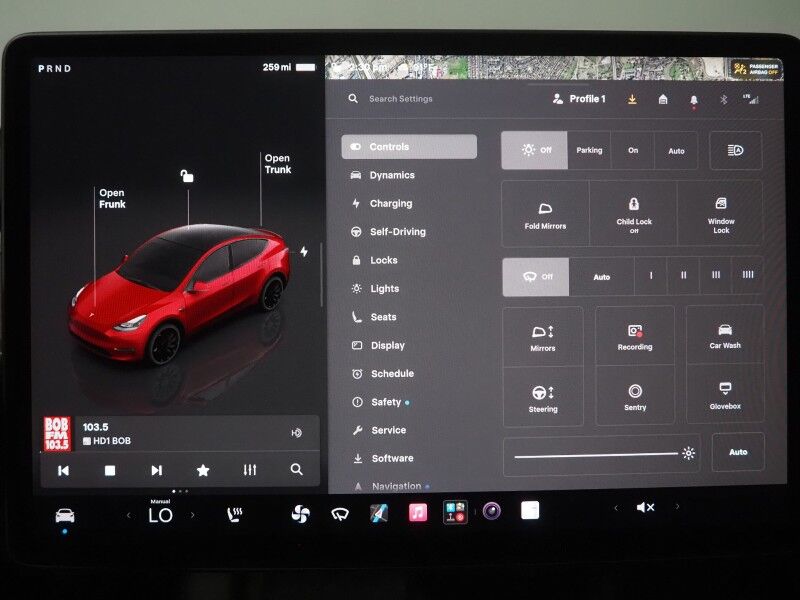Open the Dynamics settings section
Screen dimensions: 800x600
click(383, 175)
